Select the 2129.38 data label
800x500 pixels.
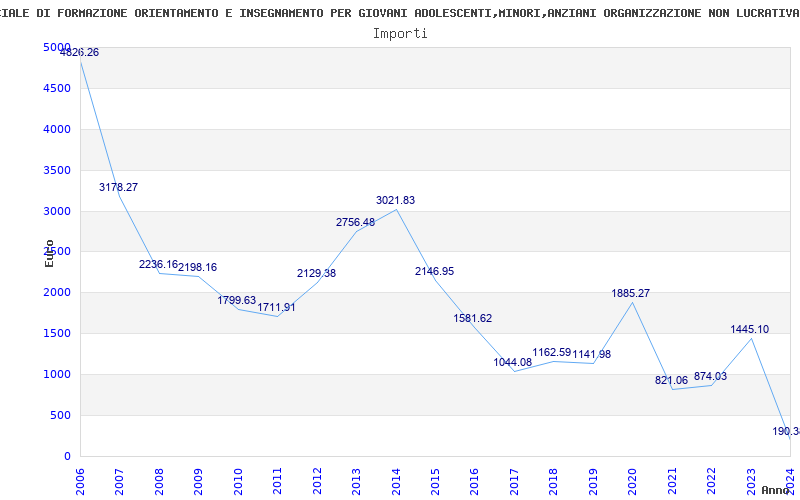tap(316, 273)
